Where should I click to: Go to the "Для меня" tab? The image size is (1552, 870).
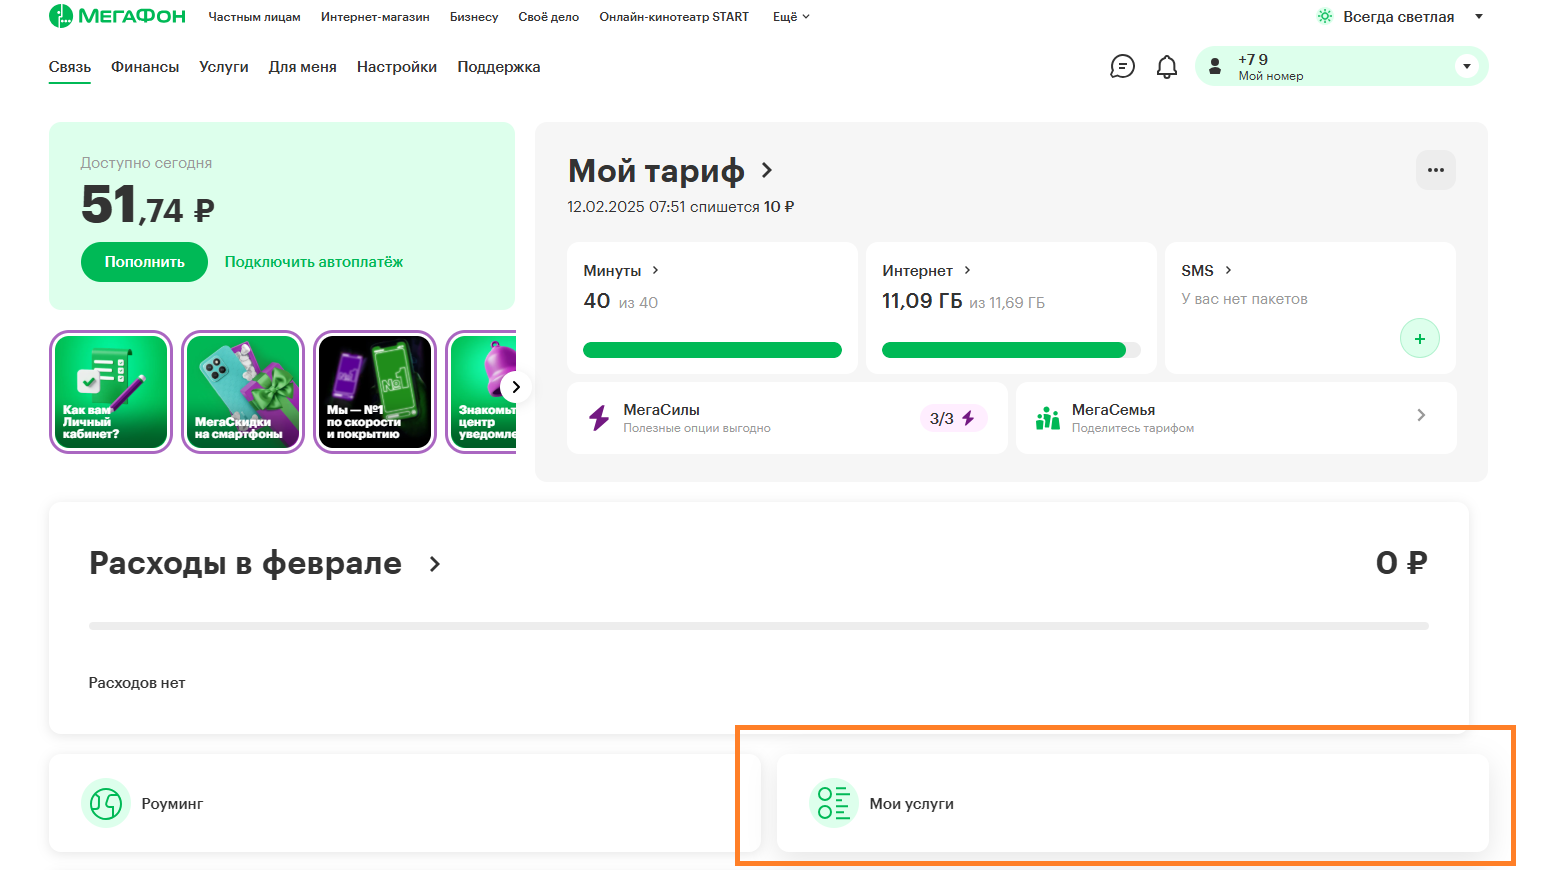click(x=303, y=67)
